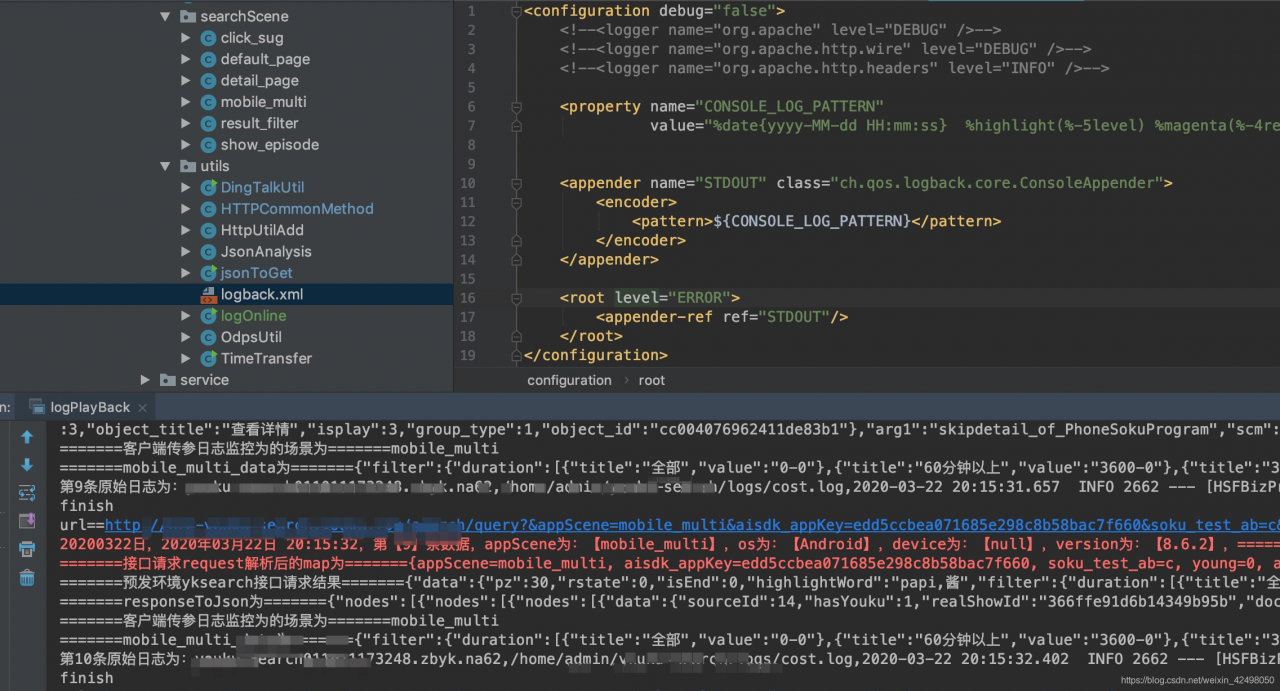Select logback.xml in the project tree

(x=226, y=294)
